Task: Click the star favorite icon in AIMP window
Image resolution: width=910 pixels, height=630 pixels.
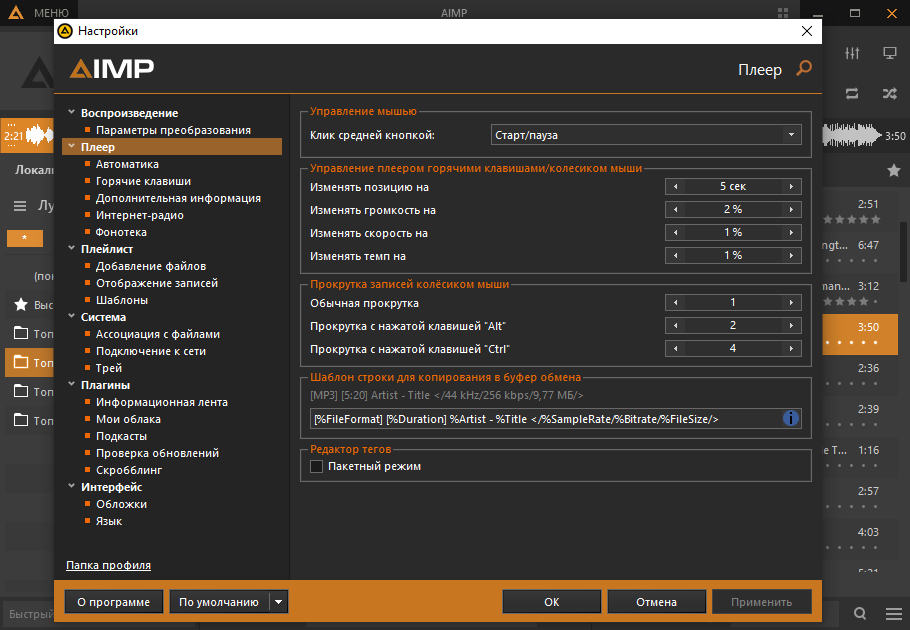Action: point(894,170)
